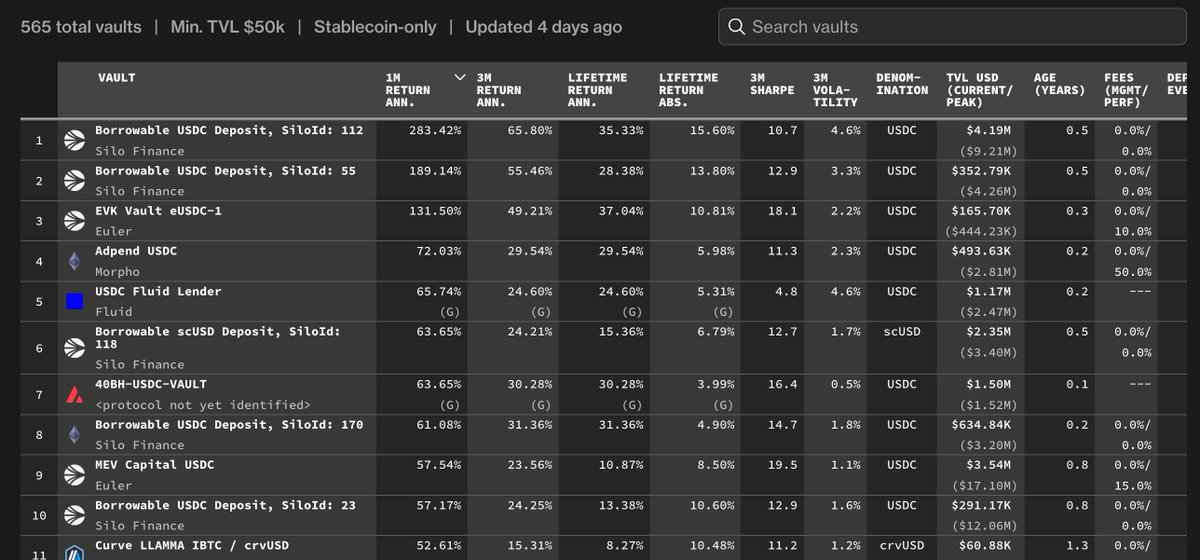Click the Ethereum icon beside SiloId: 170 vault
The width and height of the screenshot is (1200, 560).
click(74, 435)
